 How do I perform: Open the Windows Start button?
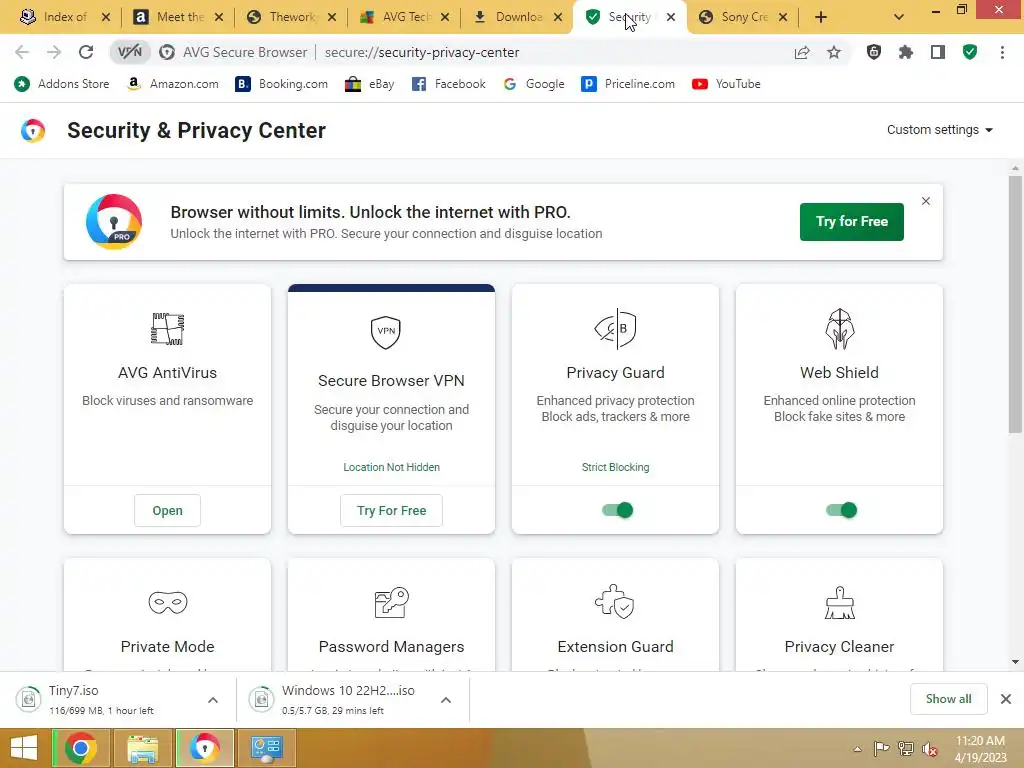24,748
